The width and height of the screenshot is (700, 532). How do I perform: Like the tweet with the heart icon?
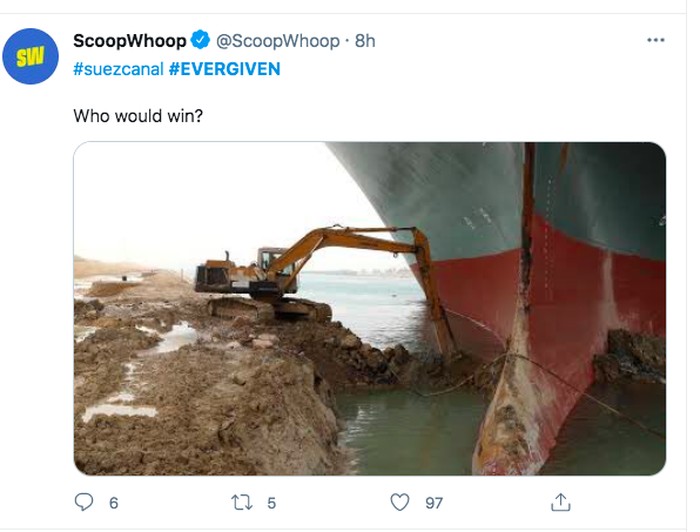coord(400,502)
